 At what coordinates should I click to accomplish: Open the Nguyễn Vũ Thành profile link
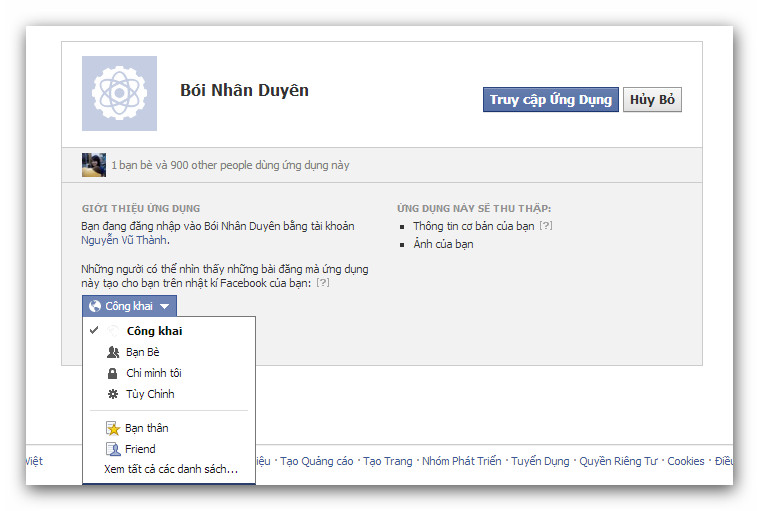(124, 240)
